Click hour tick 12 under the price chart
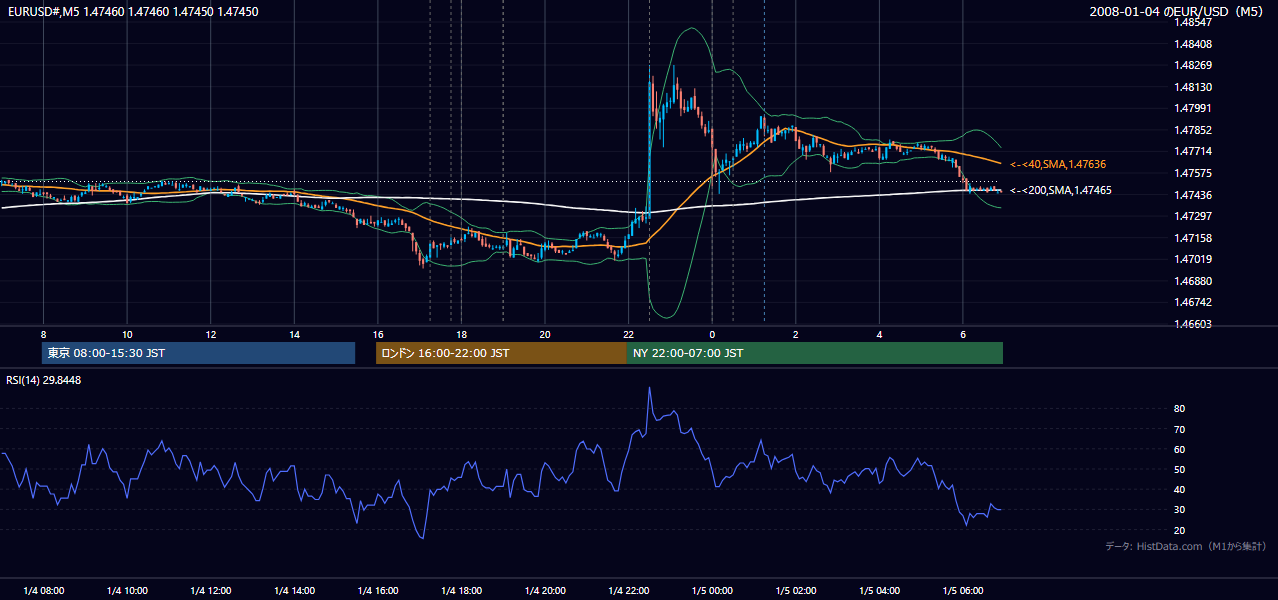The image size is (1278, 600). click(211, 334)
